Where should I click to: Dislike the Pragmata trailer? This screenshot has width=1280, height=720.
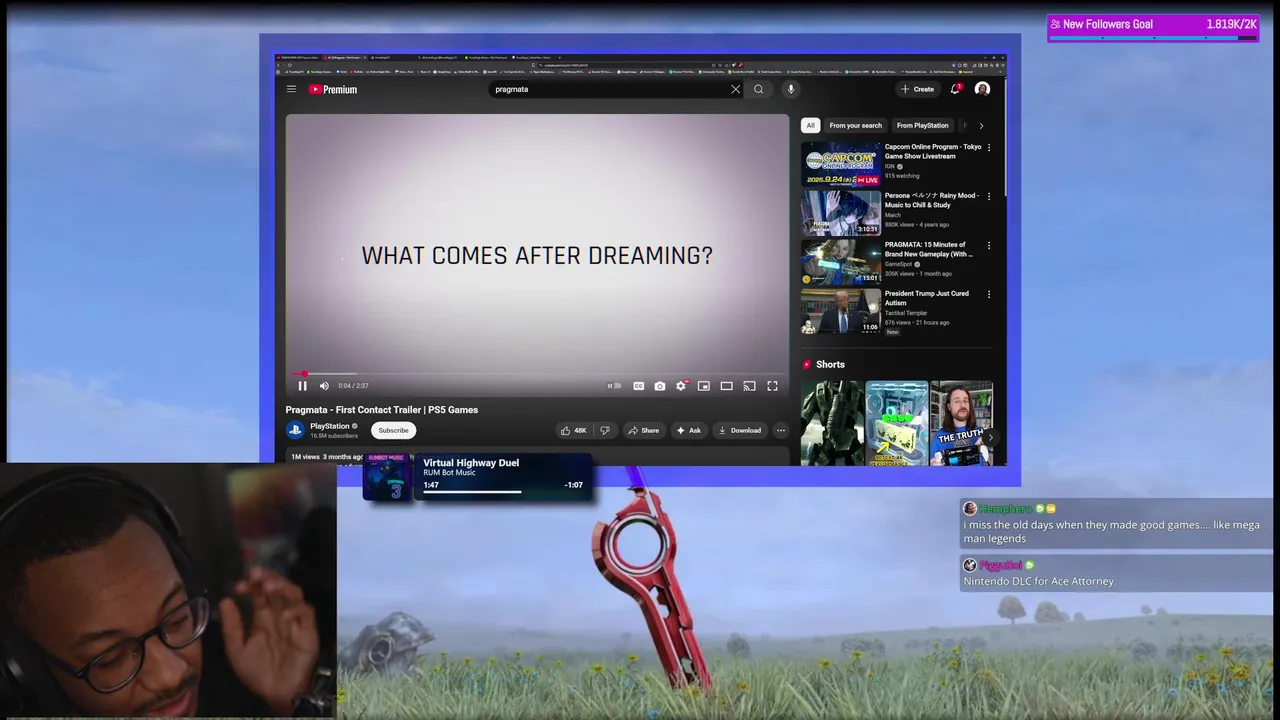tap(604, 430)
